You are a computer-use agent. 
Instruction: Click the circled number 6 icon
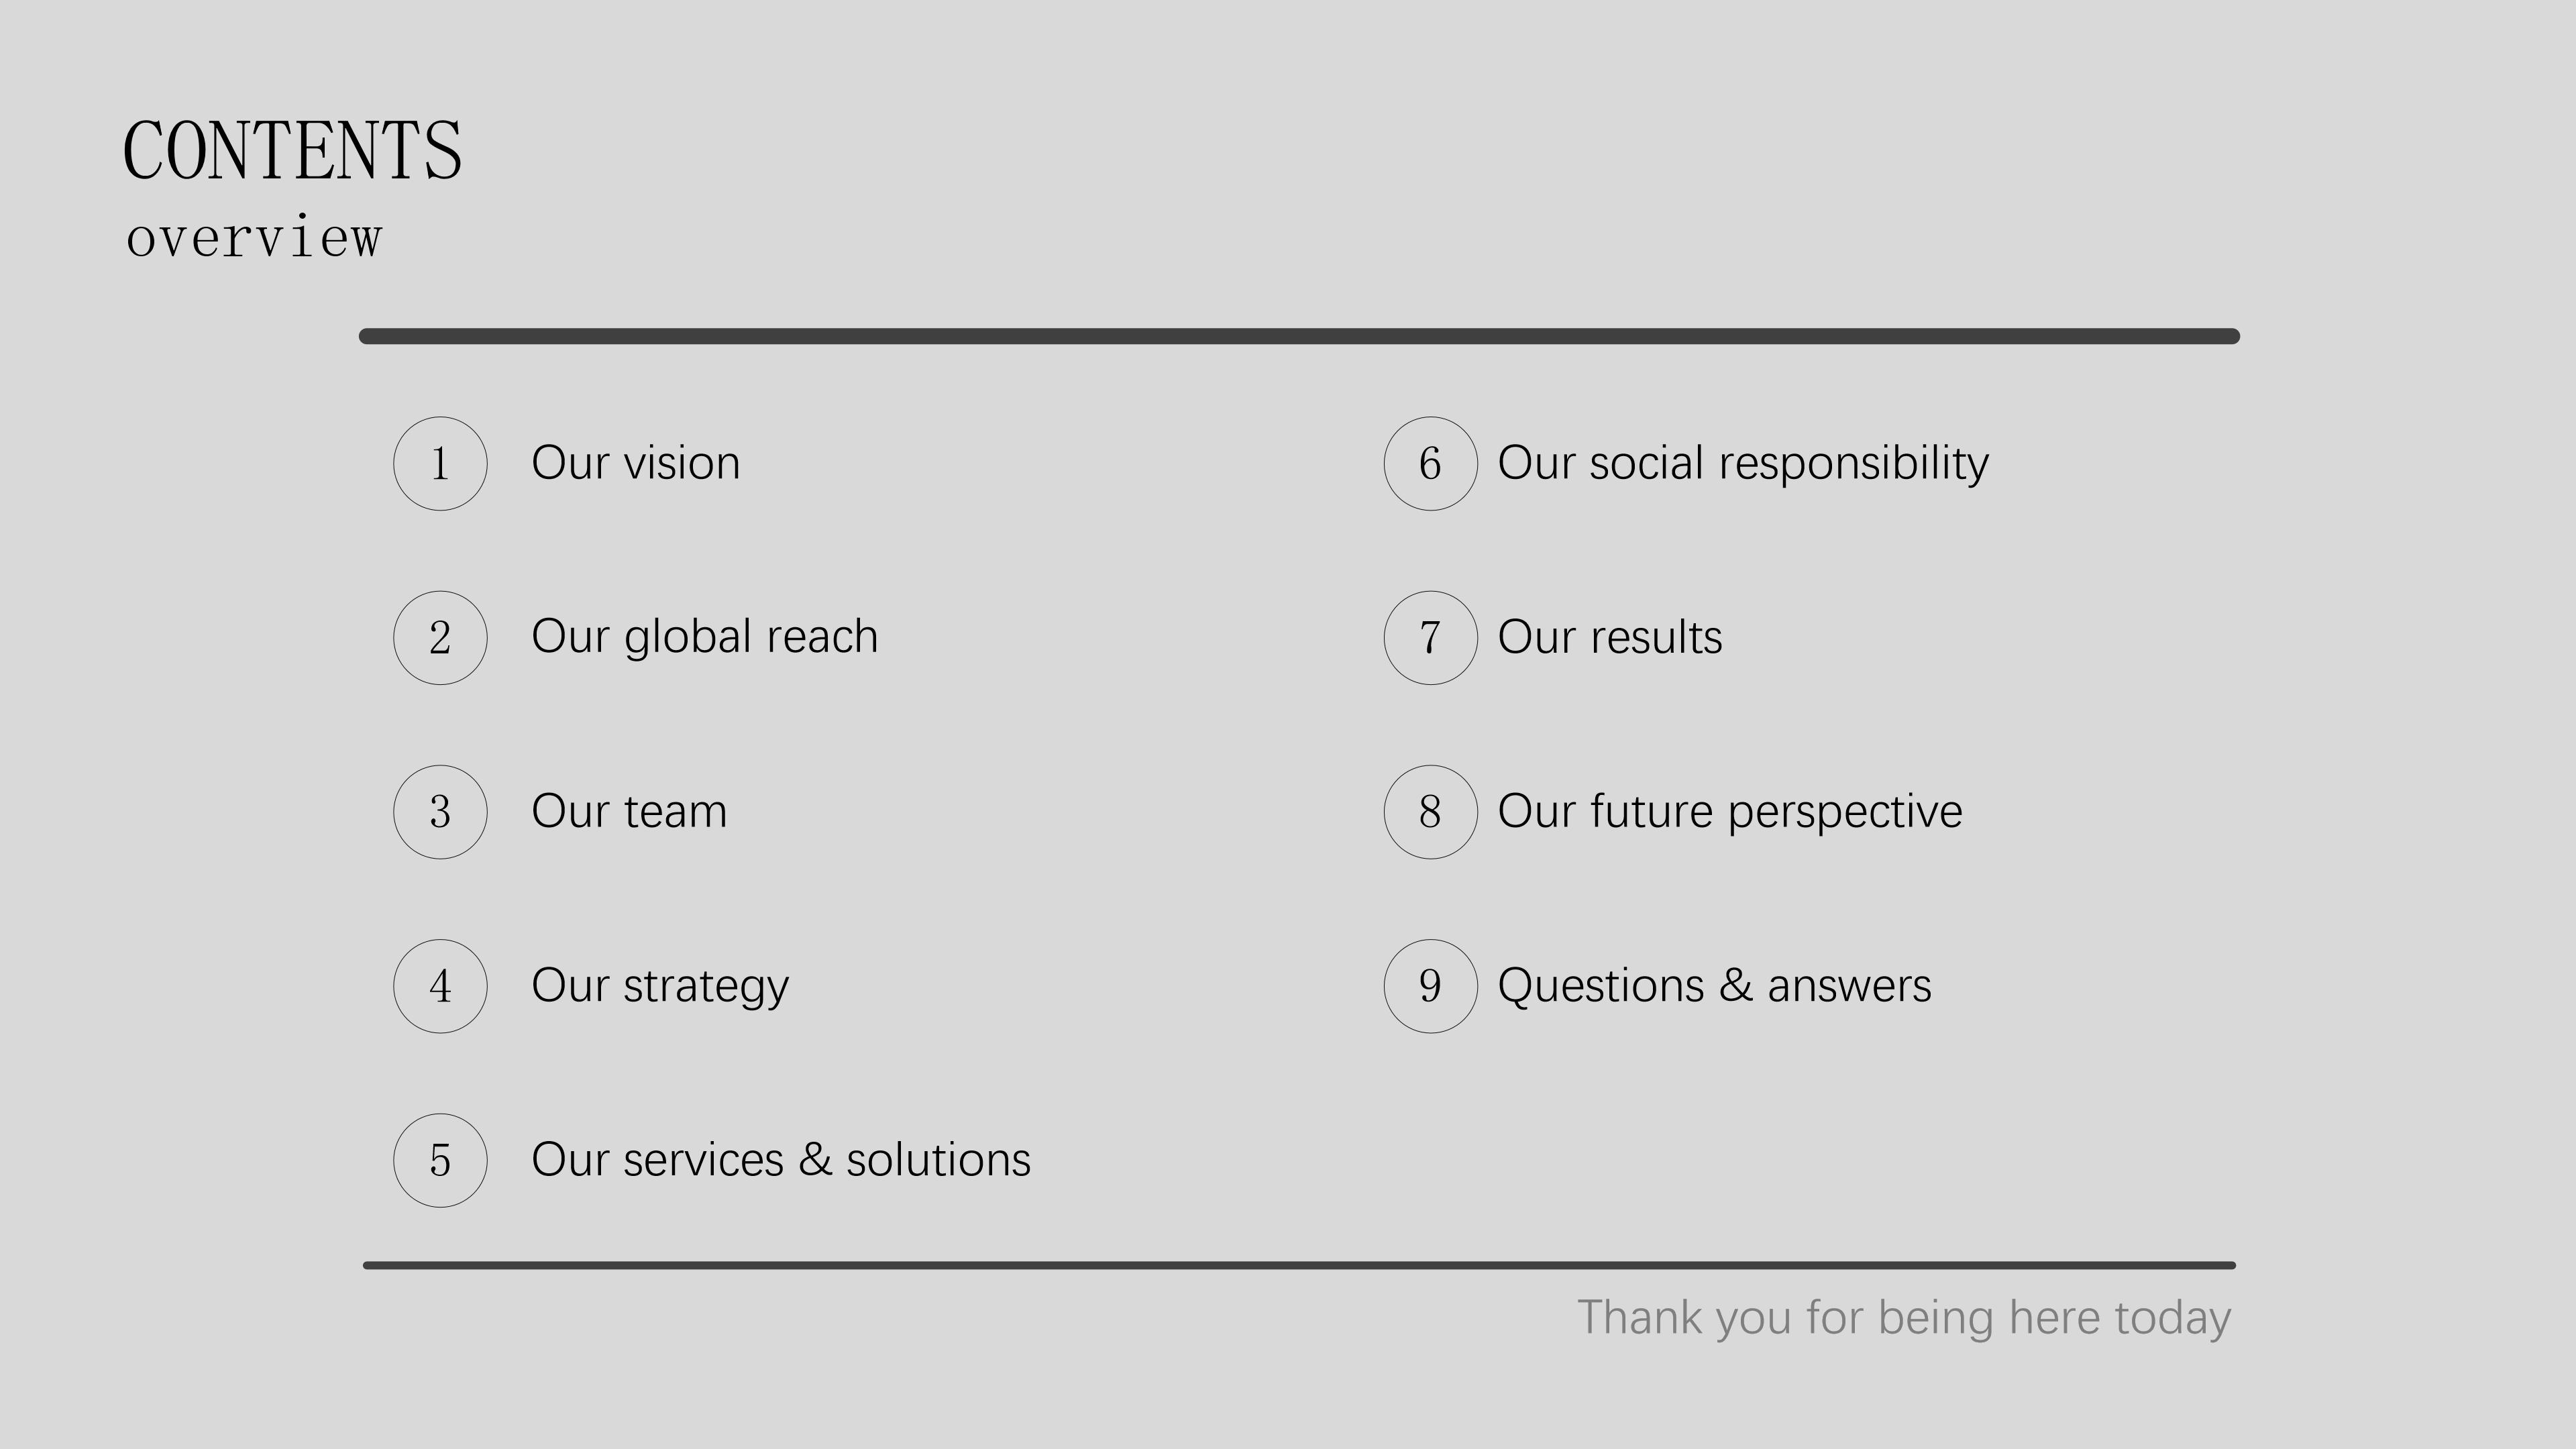point(1430,464)
